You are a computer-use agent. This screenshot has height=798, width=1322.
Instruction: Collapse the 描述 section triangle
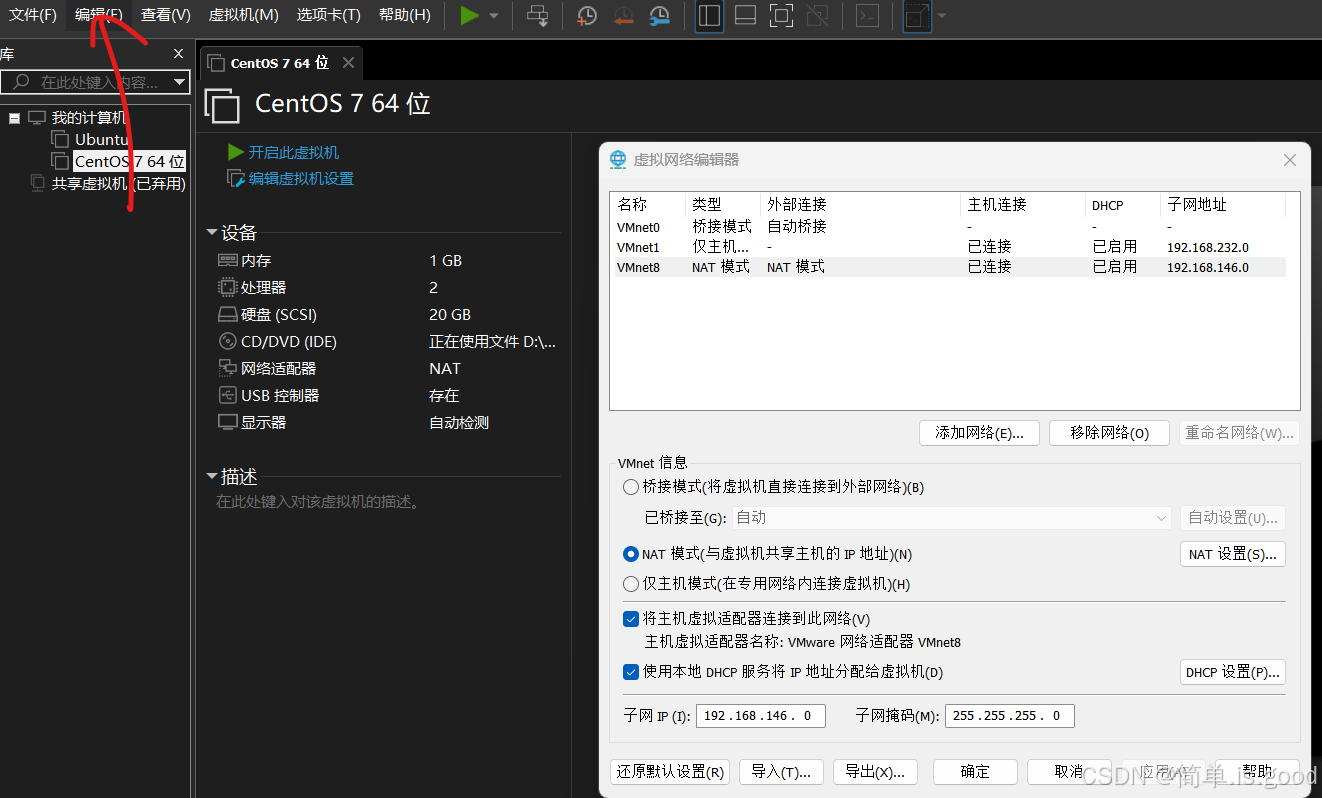212,477
